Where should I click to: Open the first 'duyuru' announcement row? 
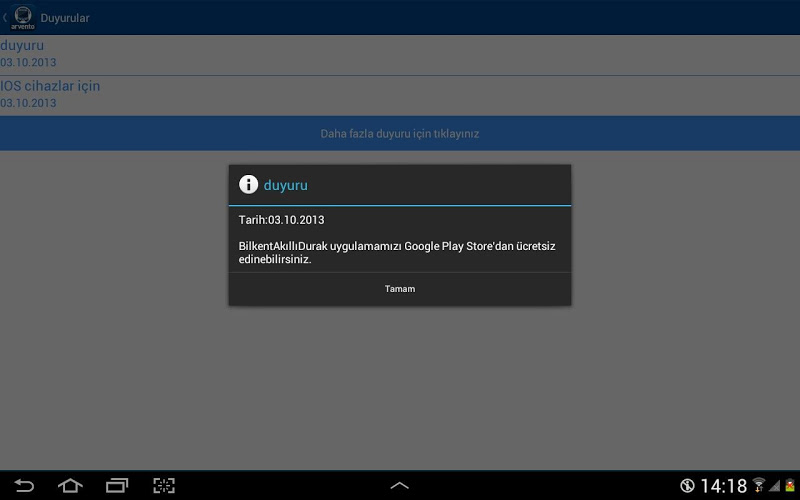click(x=400, y=55)
